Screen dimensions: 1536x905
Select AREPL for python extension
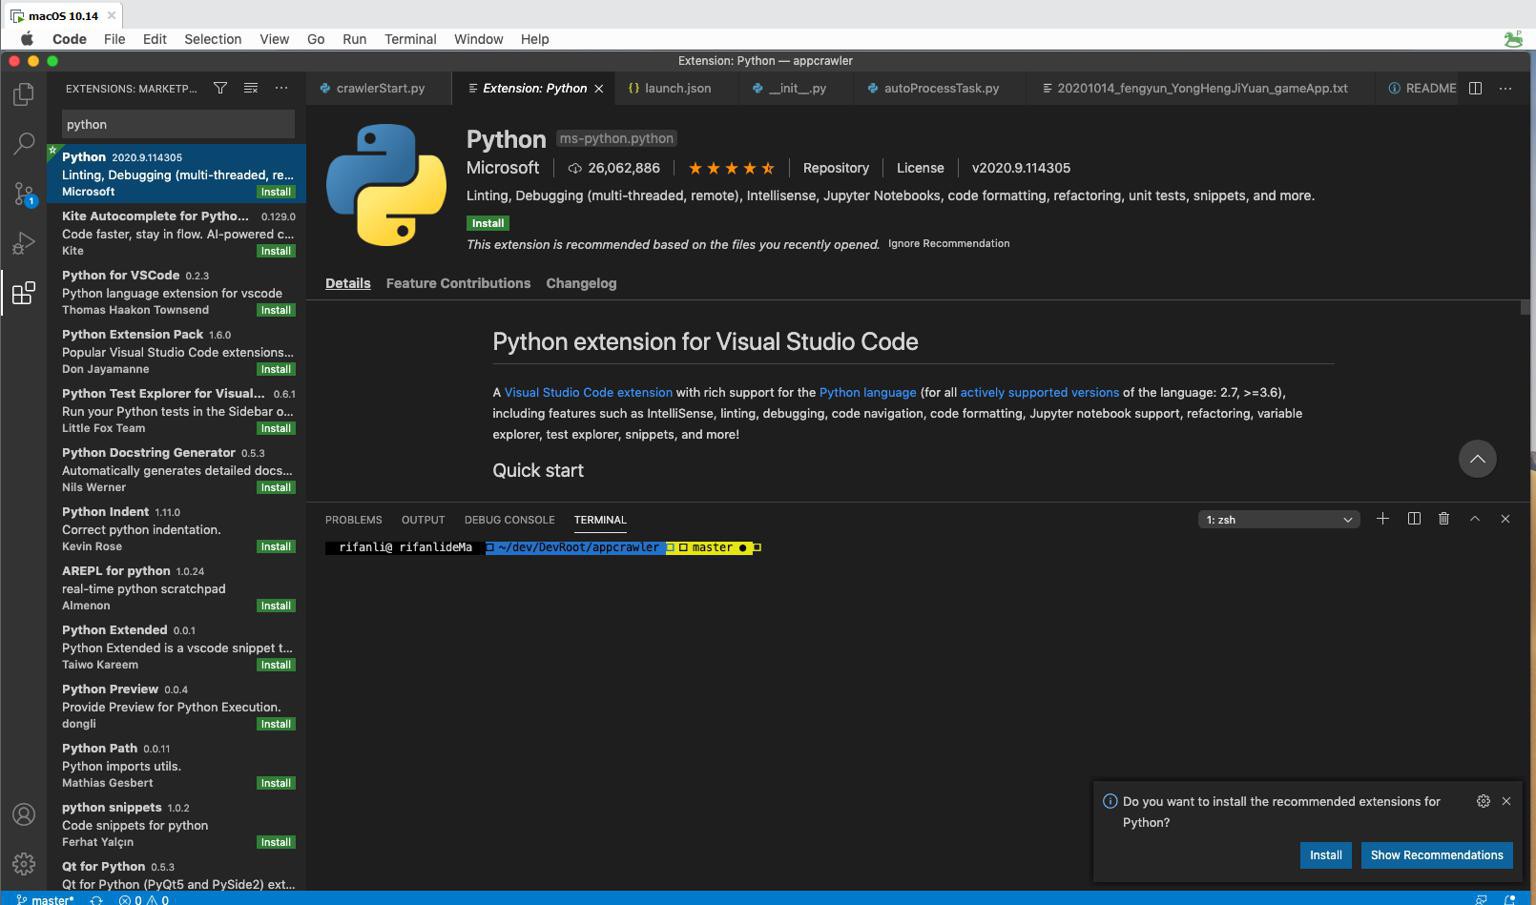click(x=177, y=588)
